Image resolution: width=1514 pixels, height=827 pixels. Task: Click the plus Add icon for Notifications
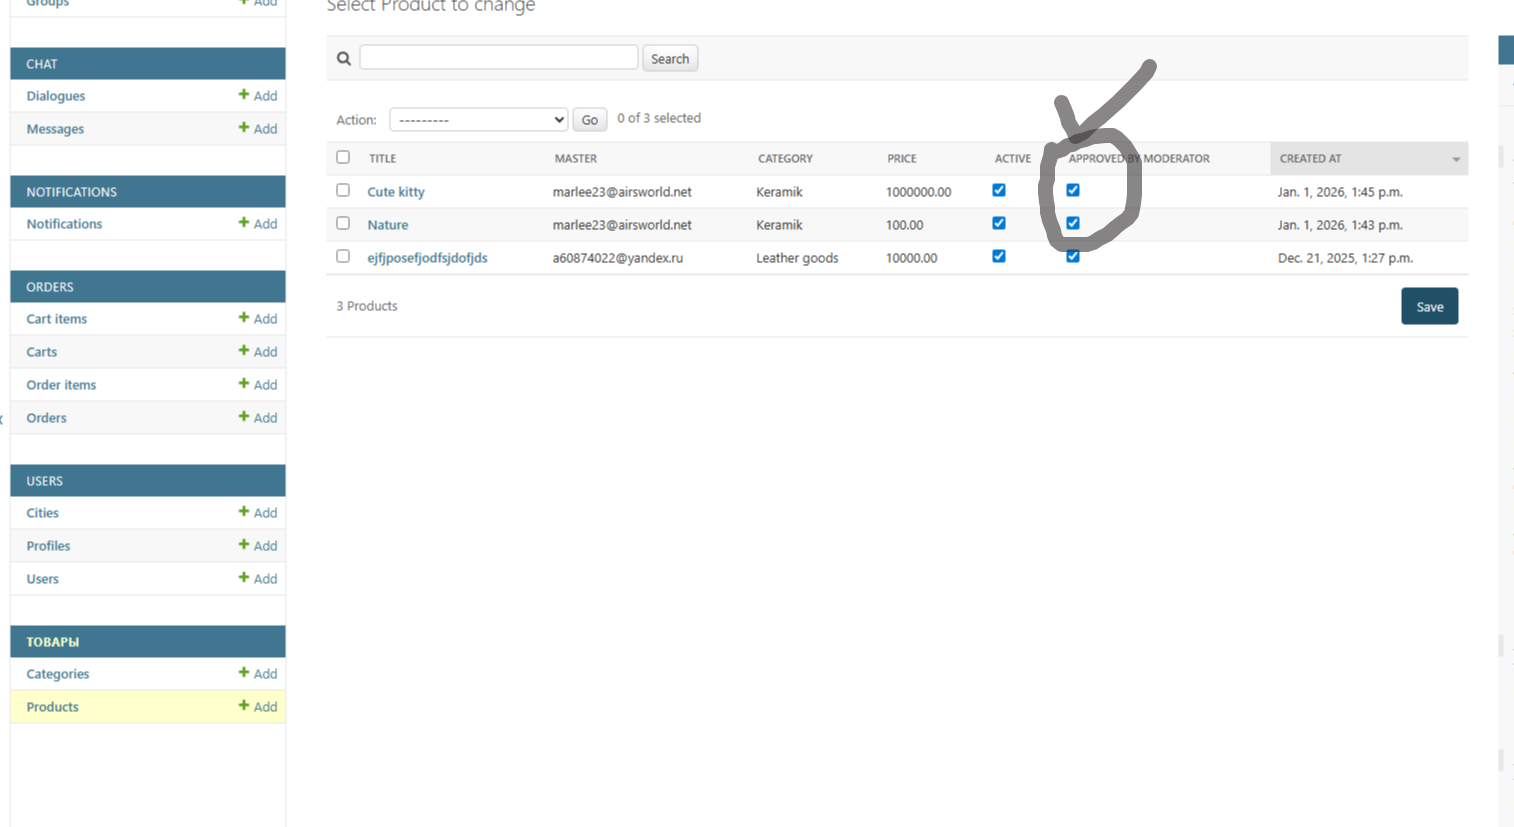[243, 223]
